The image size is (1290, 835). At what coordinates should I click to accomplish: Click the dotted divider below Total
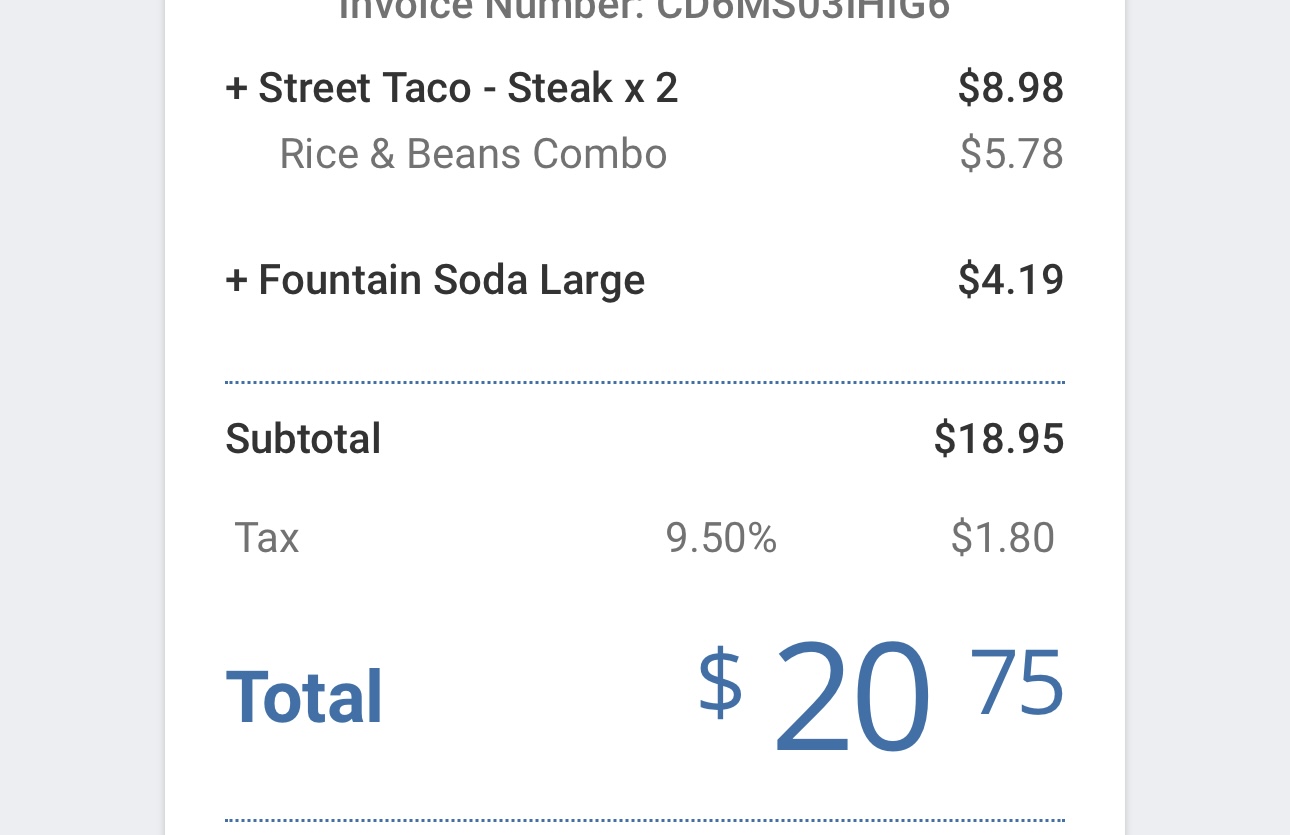(644, 821)
